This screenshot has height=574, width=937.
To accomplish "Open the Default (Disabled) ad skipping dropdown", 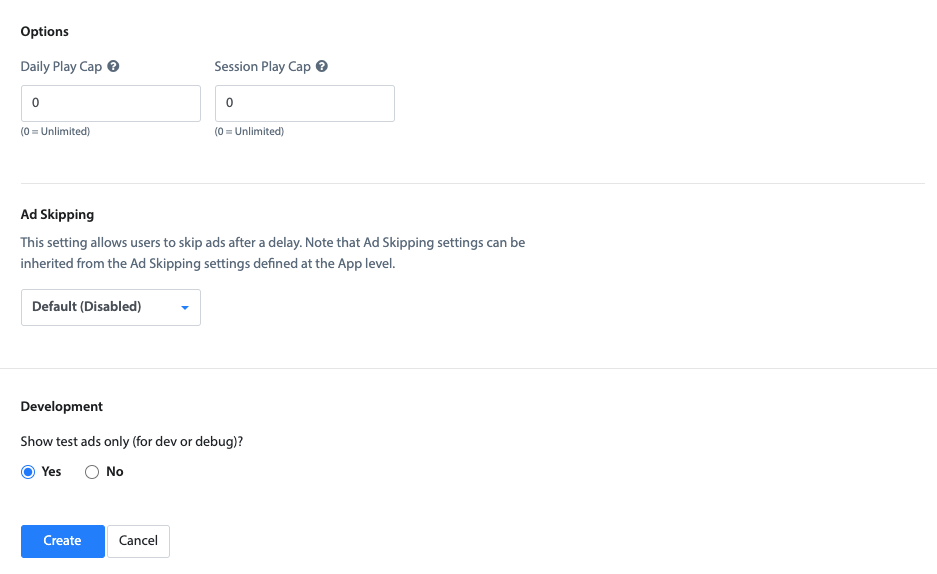I will click(111, 308).
